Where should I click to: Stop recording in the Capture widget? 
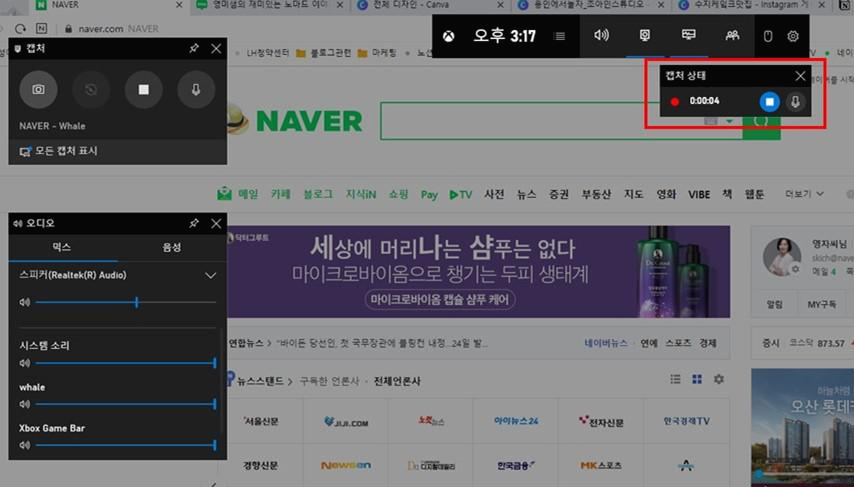(143, 89)
